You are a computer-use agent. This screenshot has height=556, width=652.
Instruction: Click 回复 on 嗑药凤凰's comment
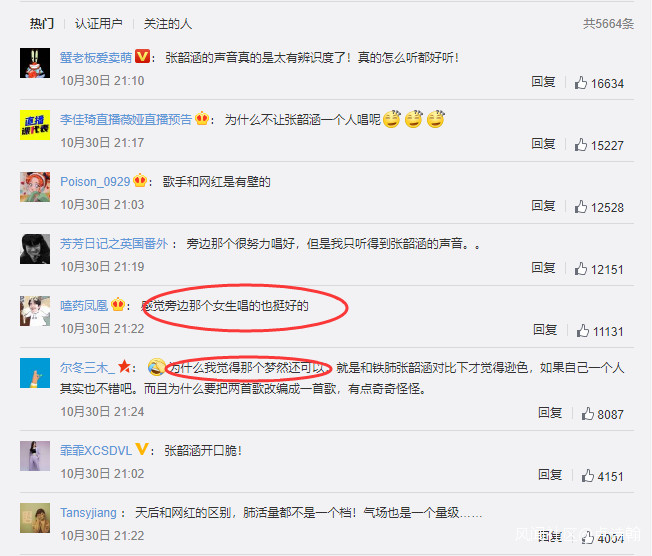pos(545,330)
